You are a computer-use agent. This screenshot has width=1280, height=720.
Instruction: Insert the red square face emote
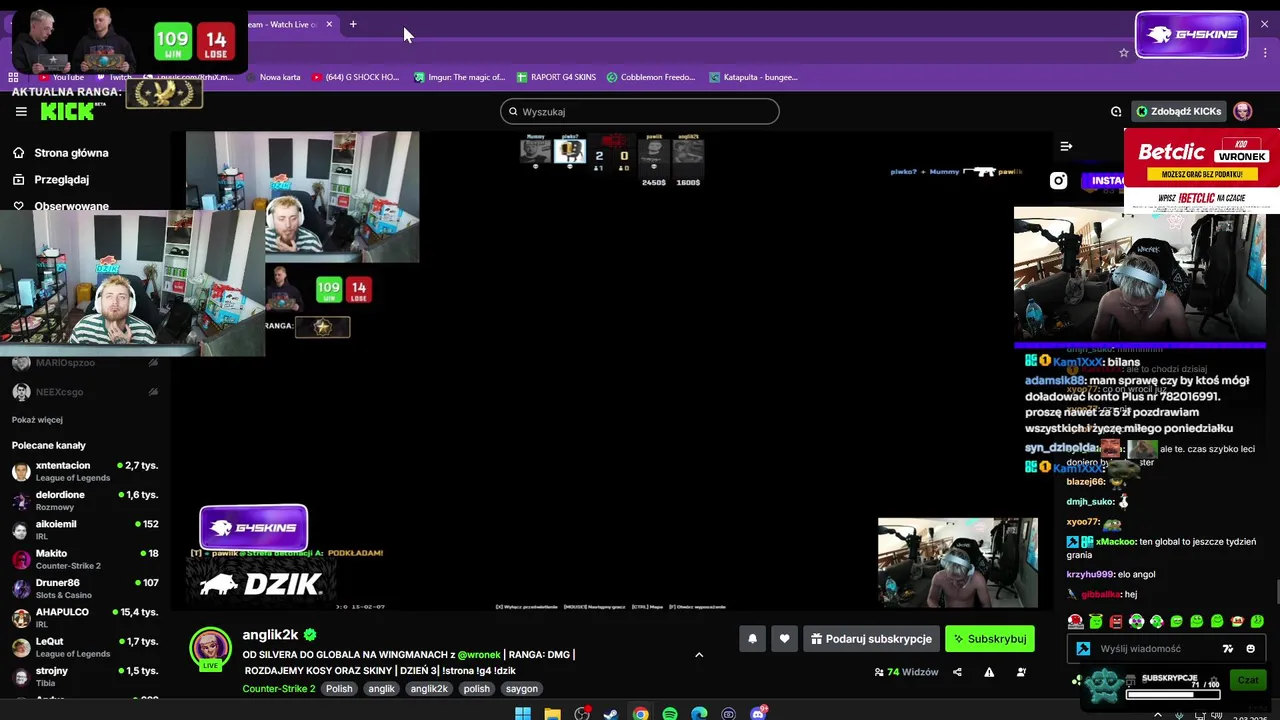point(1116,622)
